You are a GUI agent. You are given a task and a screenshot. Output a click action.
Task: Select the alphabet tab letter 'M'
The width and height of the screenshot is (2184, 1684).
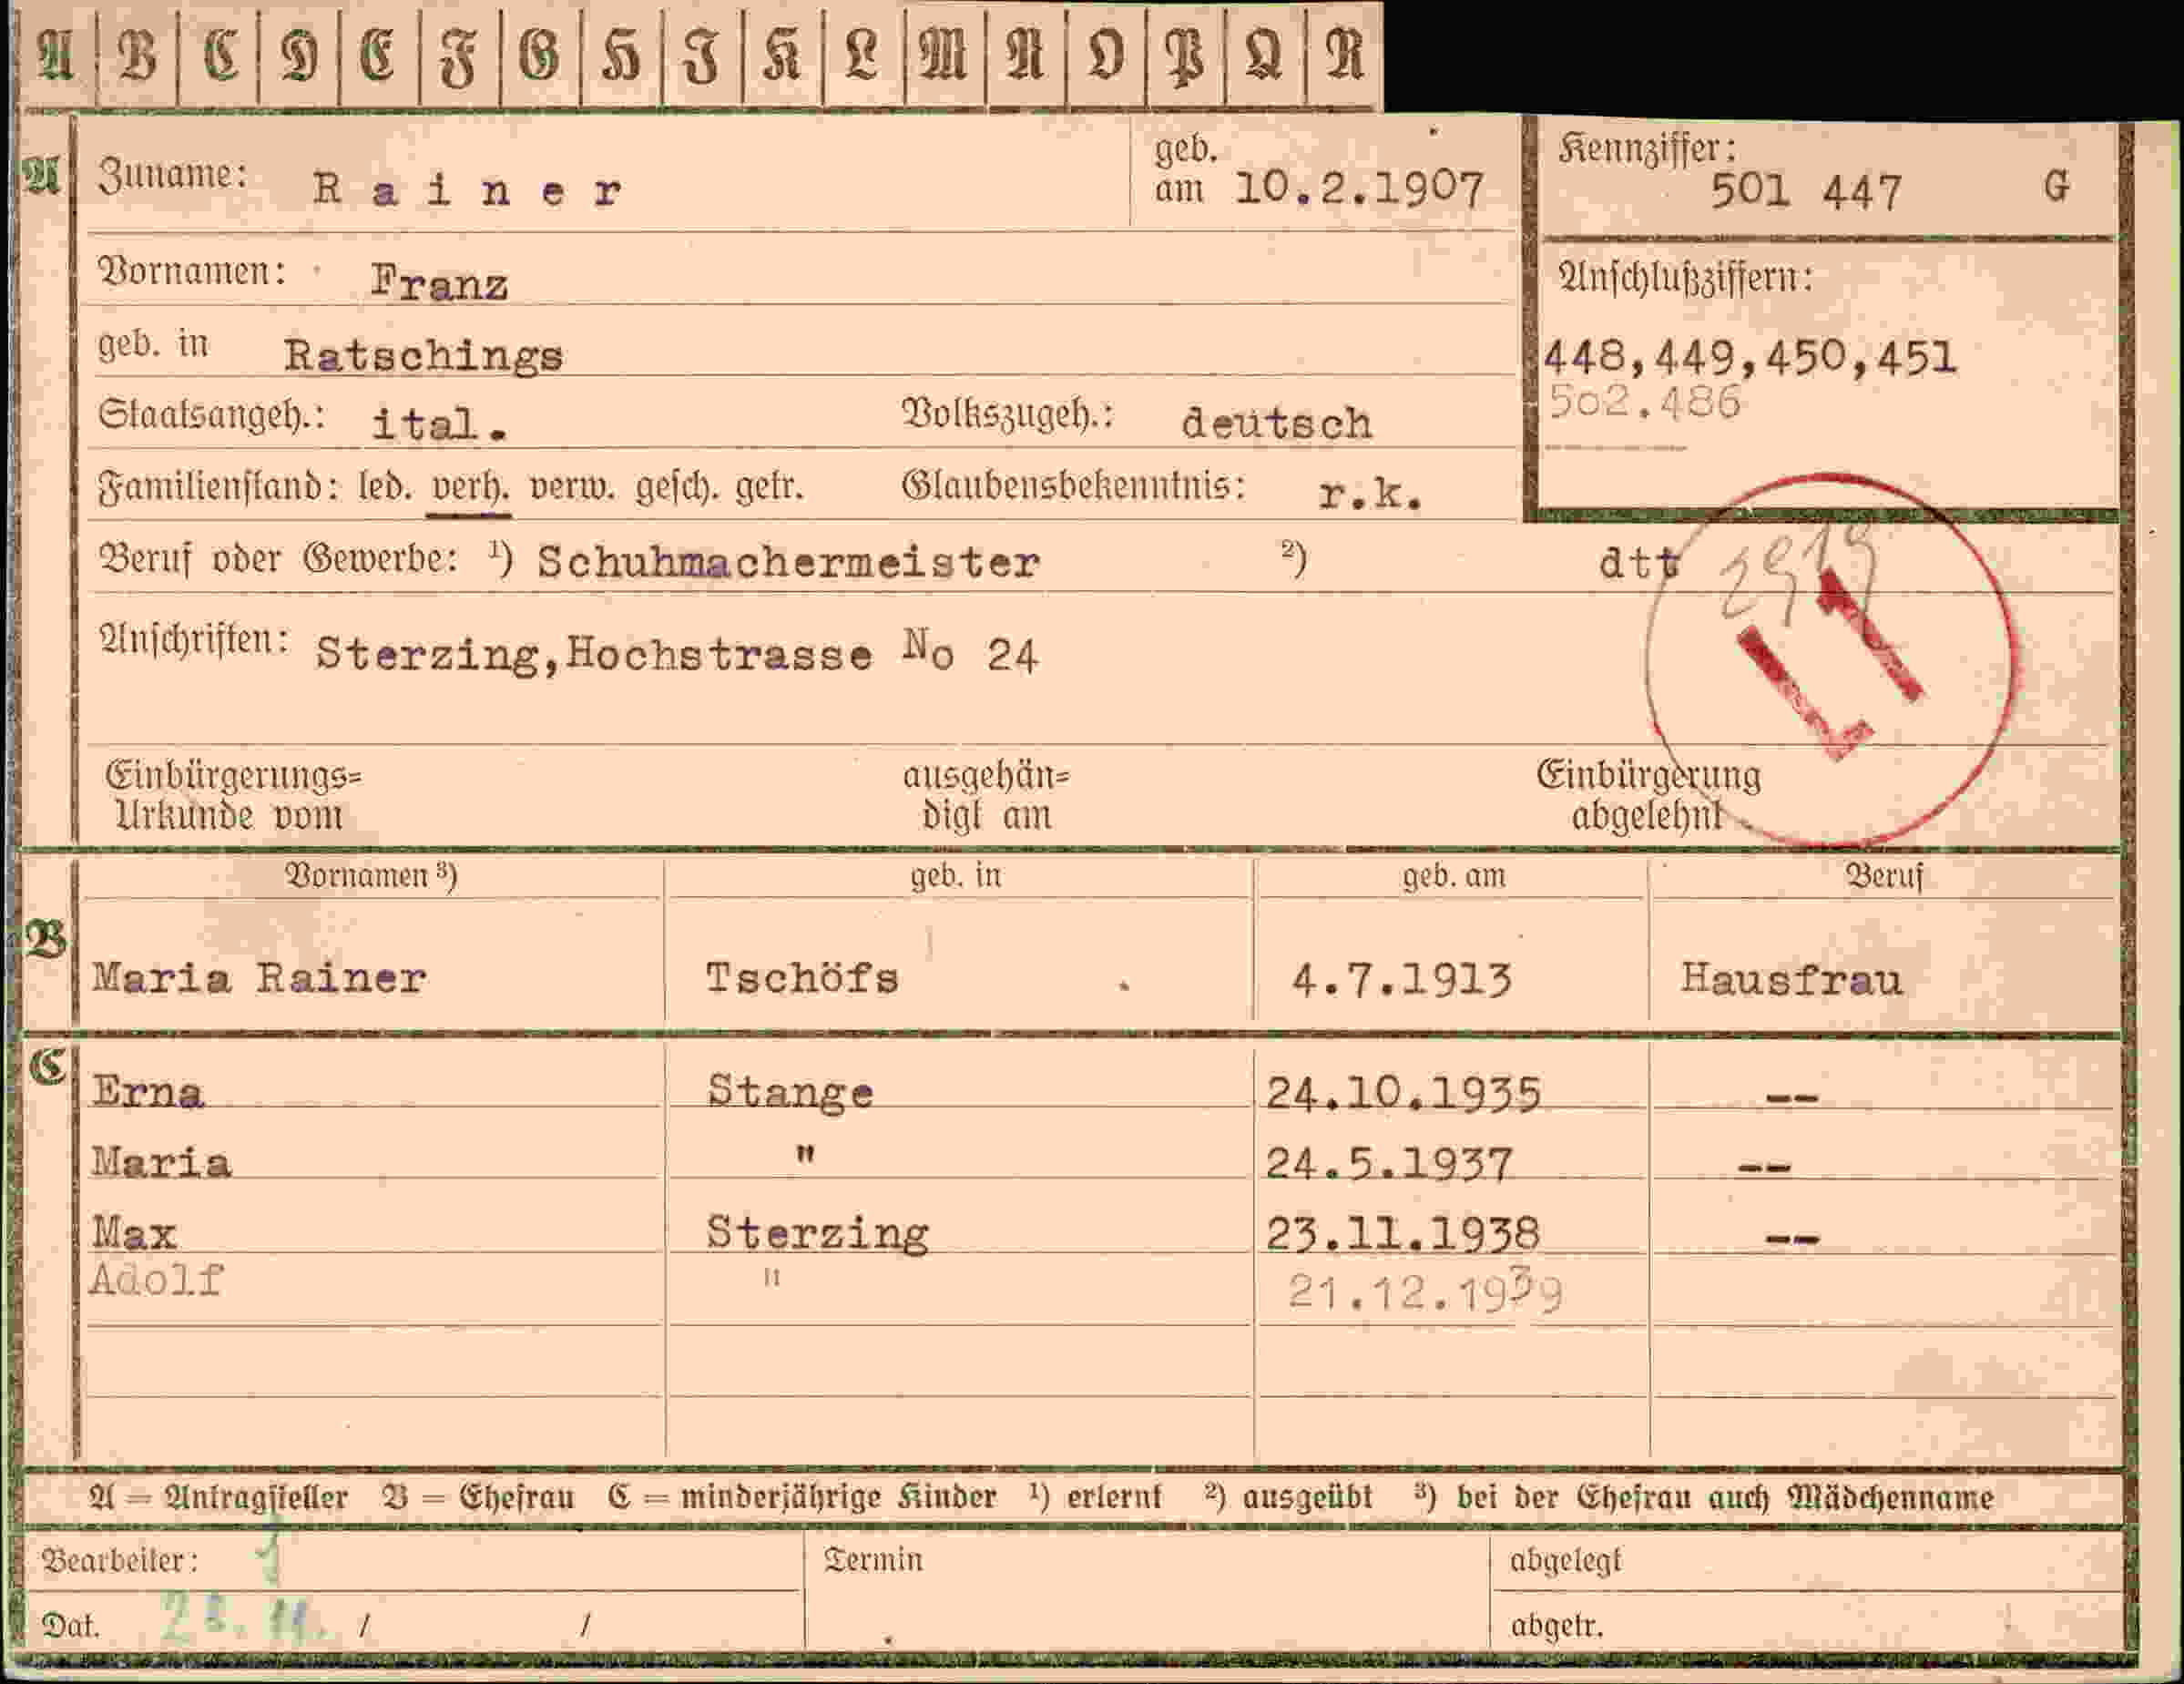[x=943, y=54]
